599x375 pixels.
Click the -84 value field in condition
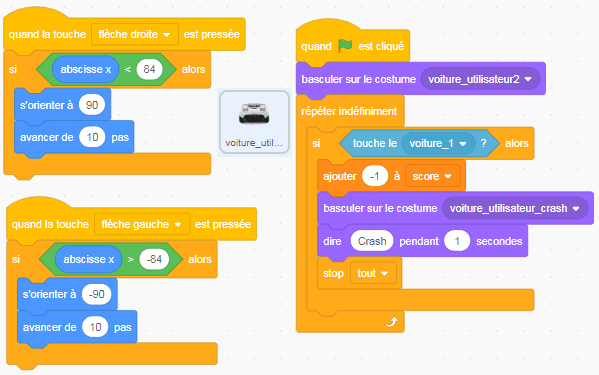(154, 259)
